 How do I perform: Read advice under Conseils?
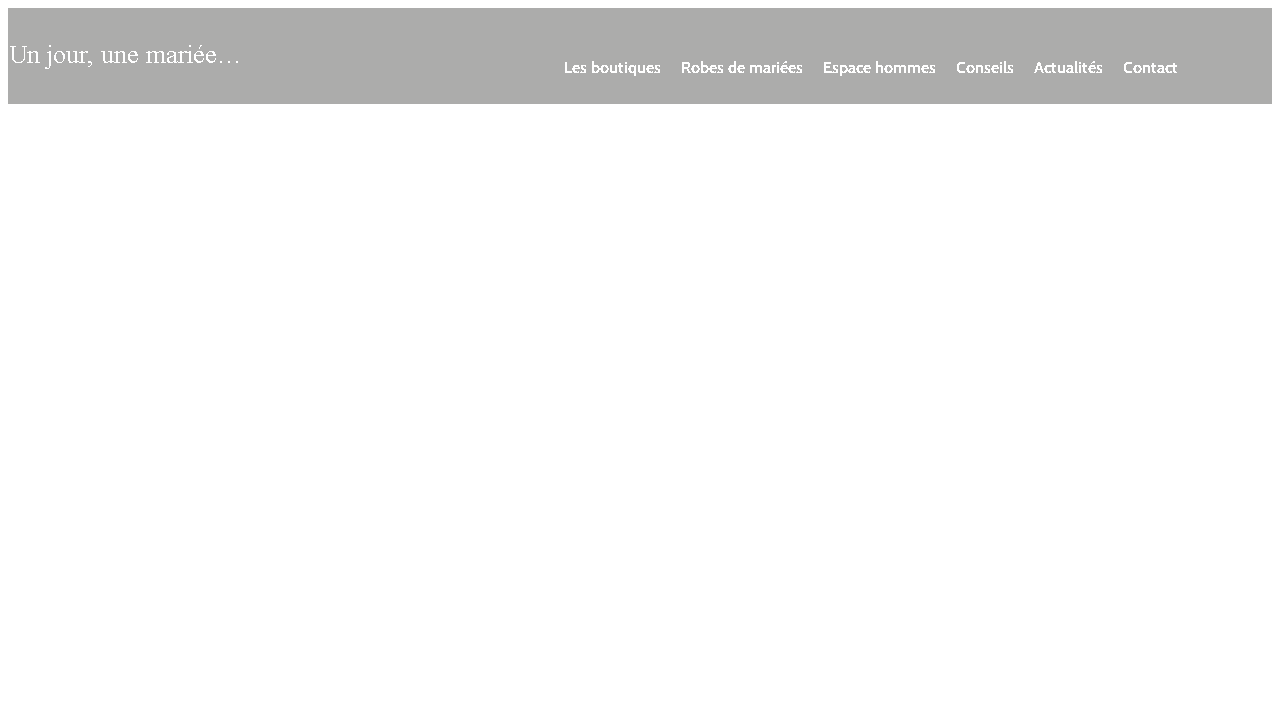click(984, 67)
